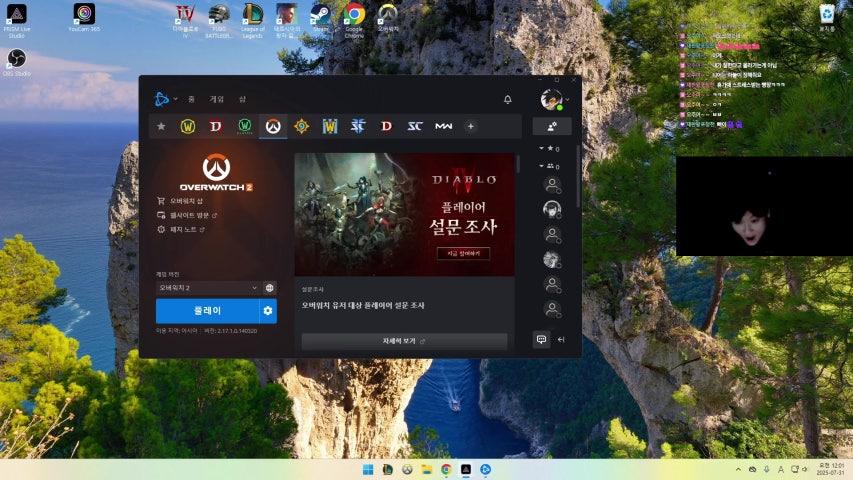
Task: Select the green WoW Classic tab
Action: (x=245, y=126)
